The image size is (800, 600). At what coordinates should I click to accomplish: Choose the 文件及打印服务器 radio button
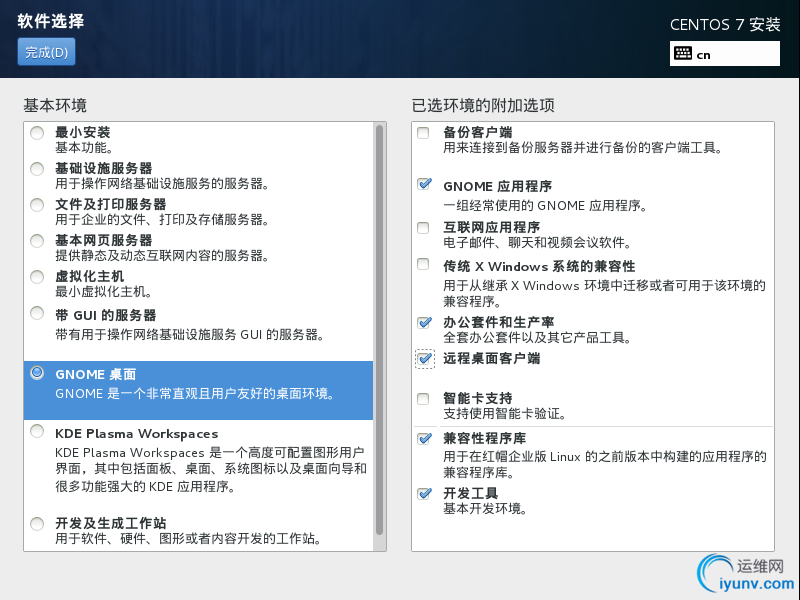point(37,205)
